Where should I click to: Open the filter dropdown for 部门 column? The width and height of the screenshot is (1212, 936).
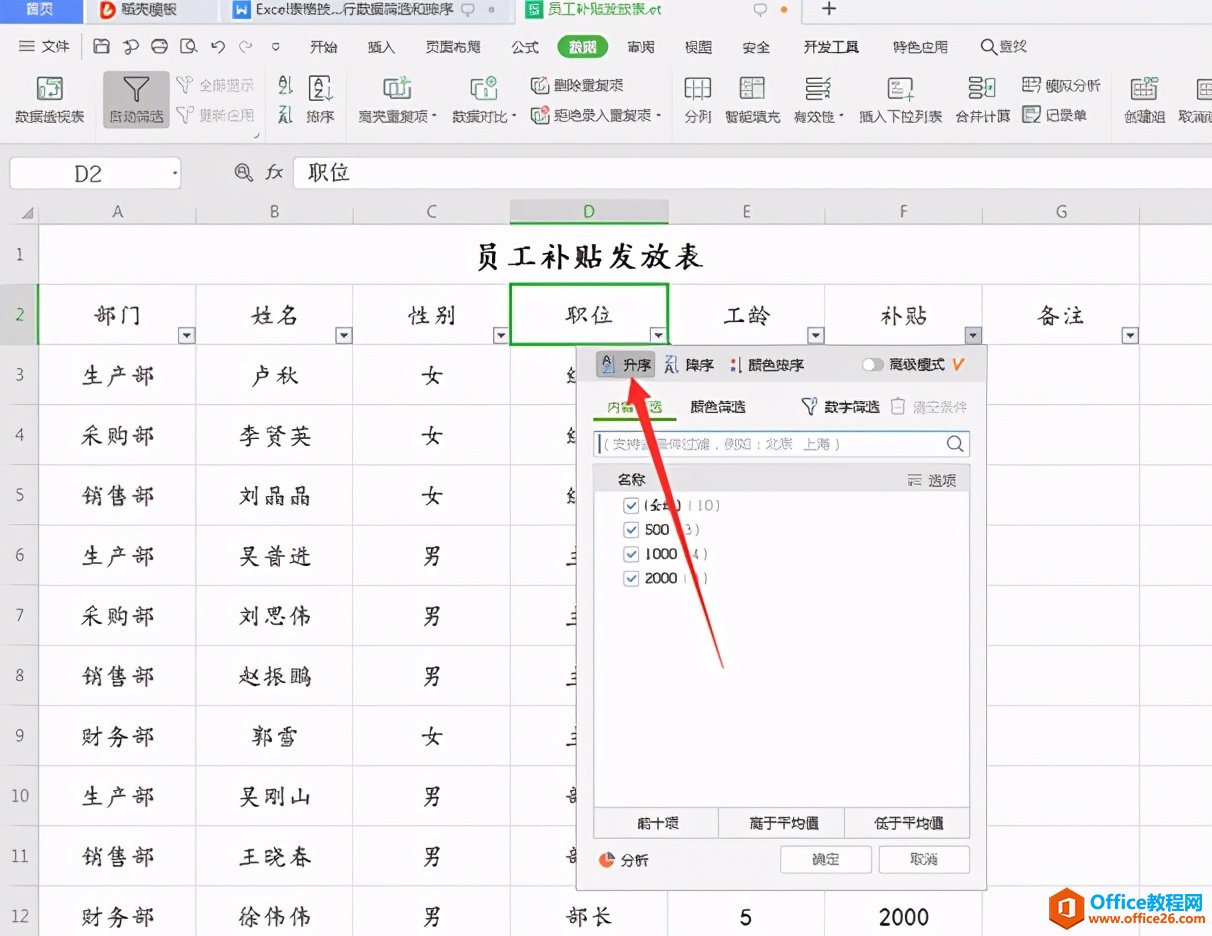(186, 336)
